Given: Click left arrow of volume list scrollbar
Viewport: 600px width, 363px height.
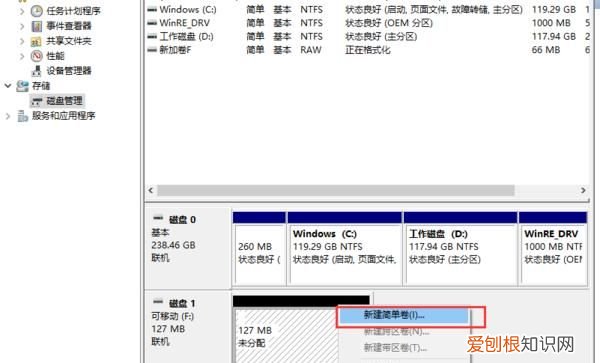Looking at the screenshot, I should coord(151,190).
